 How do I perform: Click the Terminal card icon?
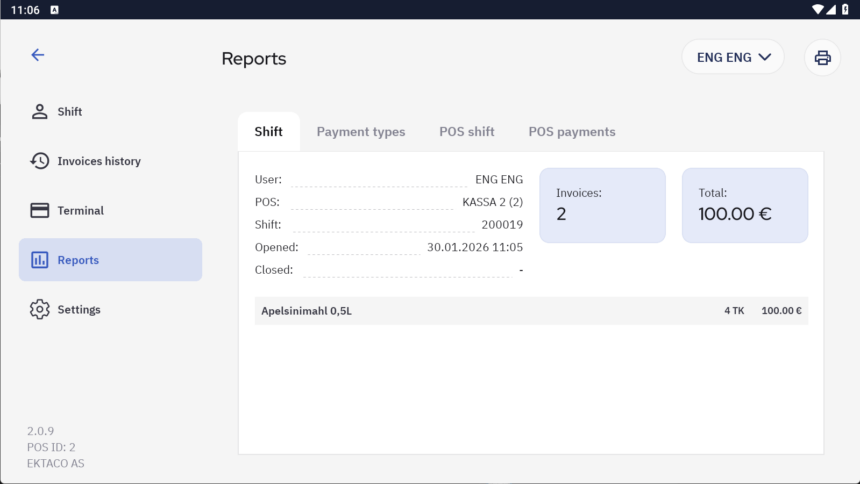pos(40,210)
